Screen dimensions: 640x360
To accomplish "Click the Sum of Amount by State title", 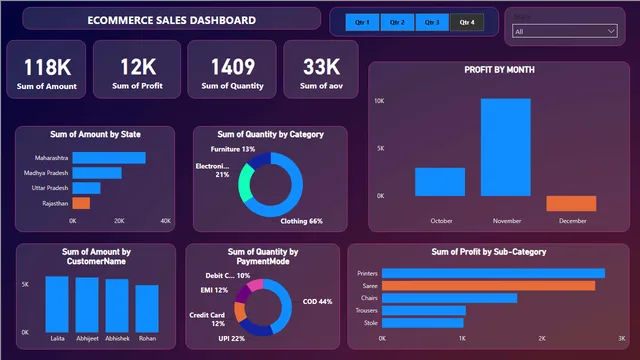I will pos(95,134).
